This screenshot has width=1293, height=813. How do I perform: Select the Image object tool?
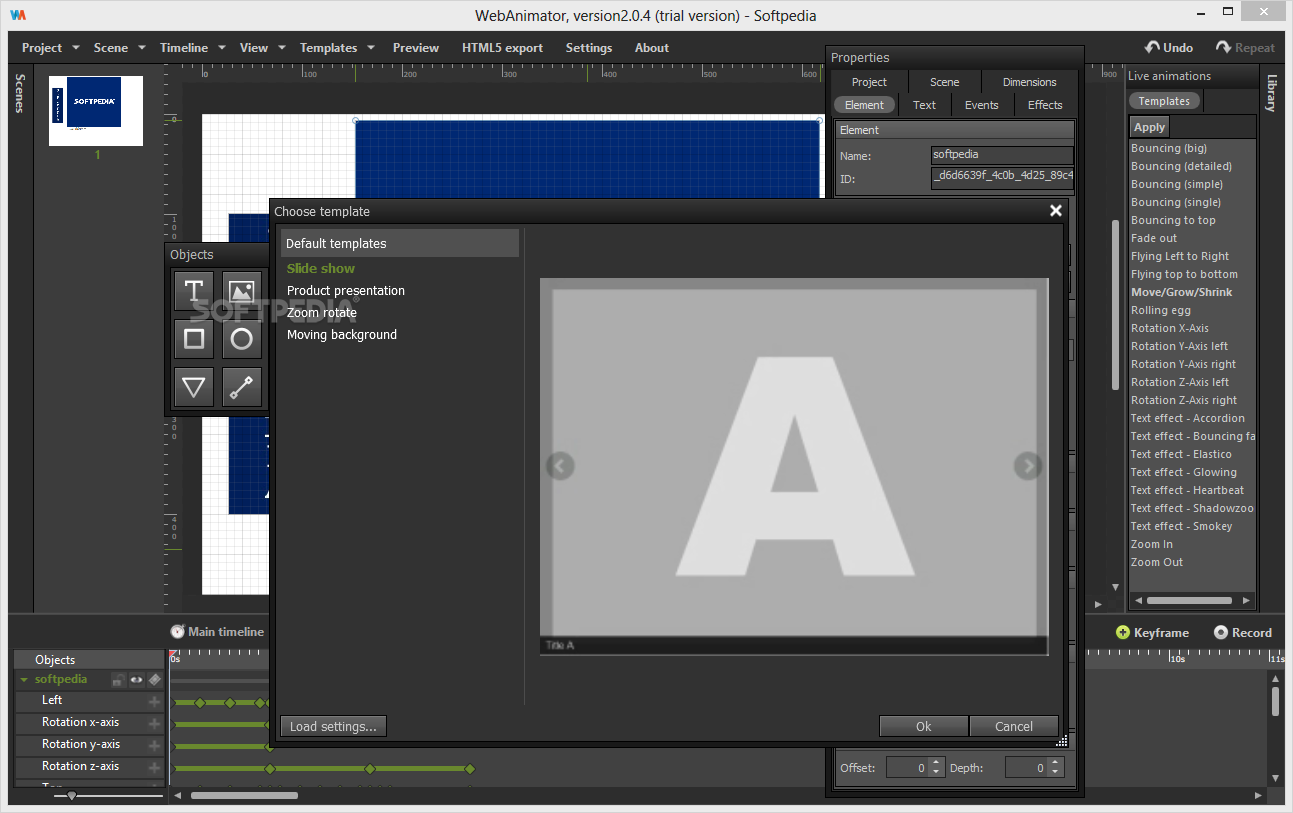[x=242, y=291]
